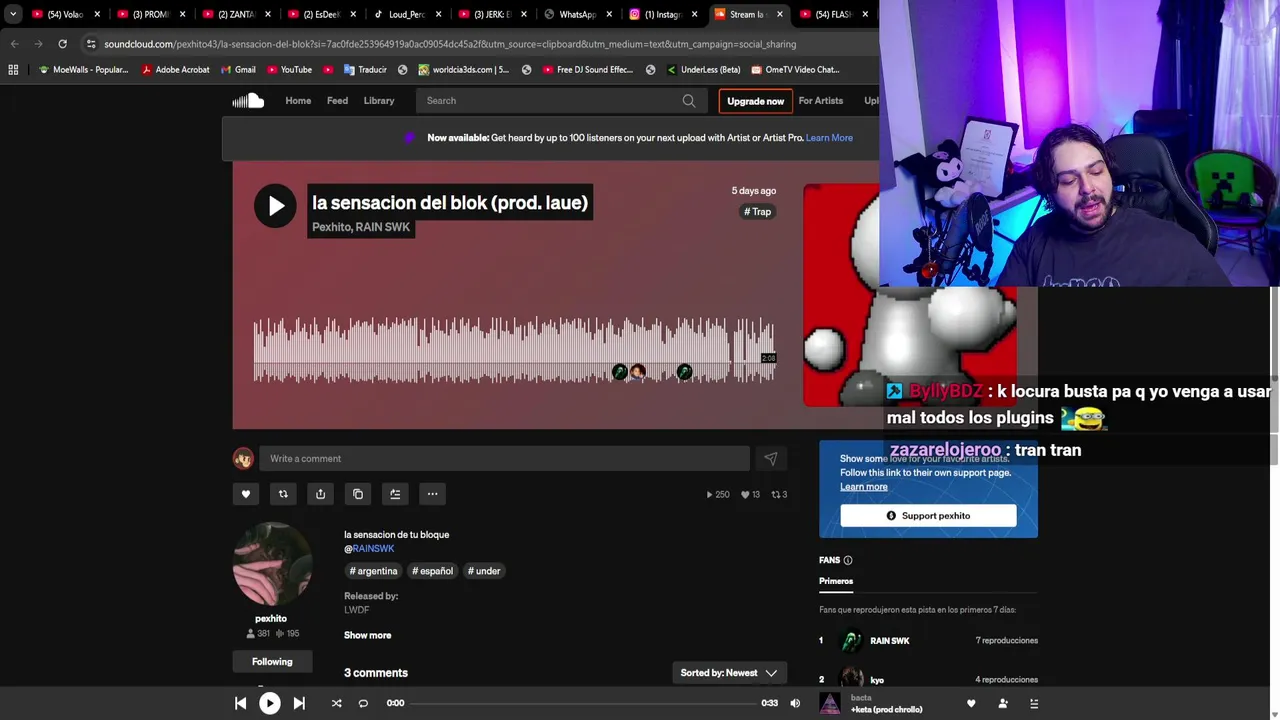
Task: Send the comment with the paper plane icon
Action: tap(770, 459)
